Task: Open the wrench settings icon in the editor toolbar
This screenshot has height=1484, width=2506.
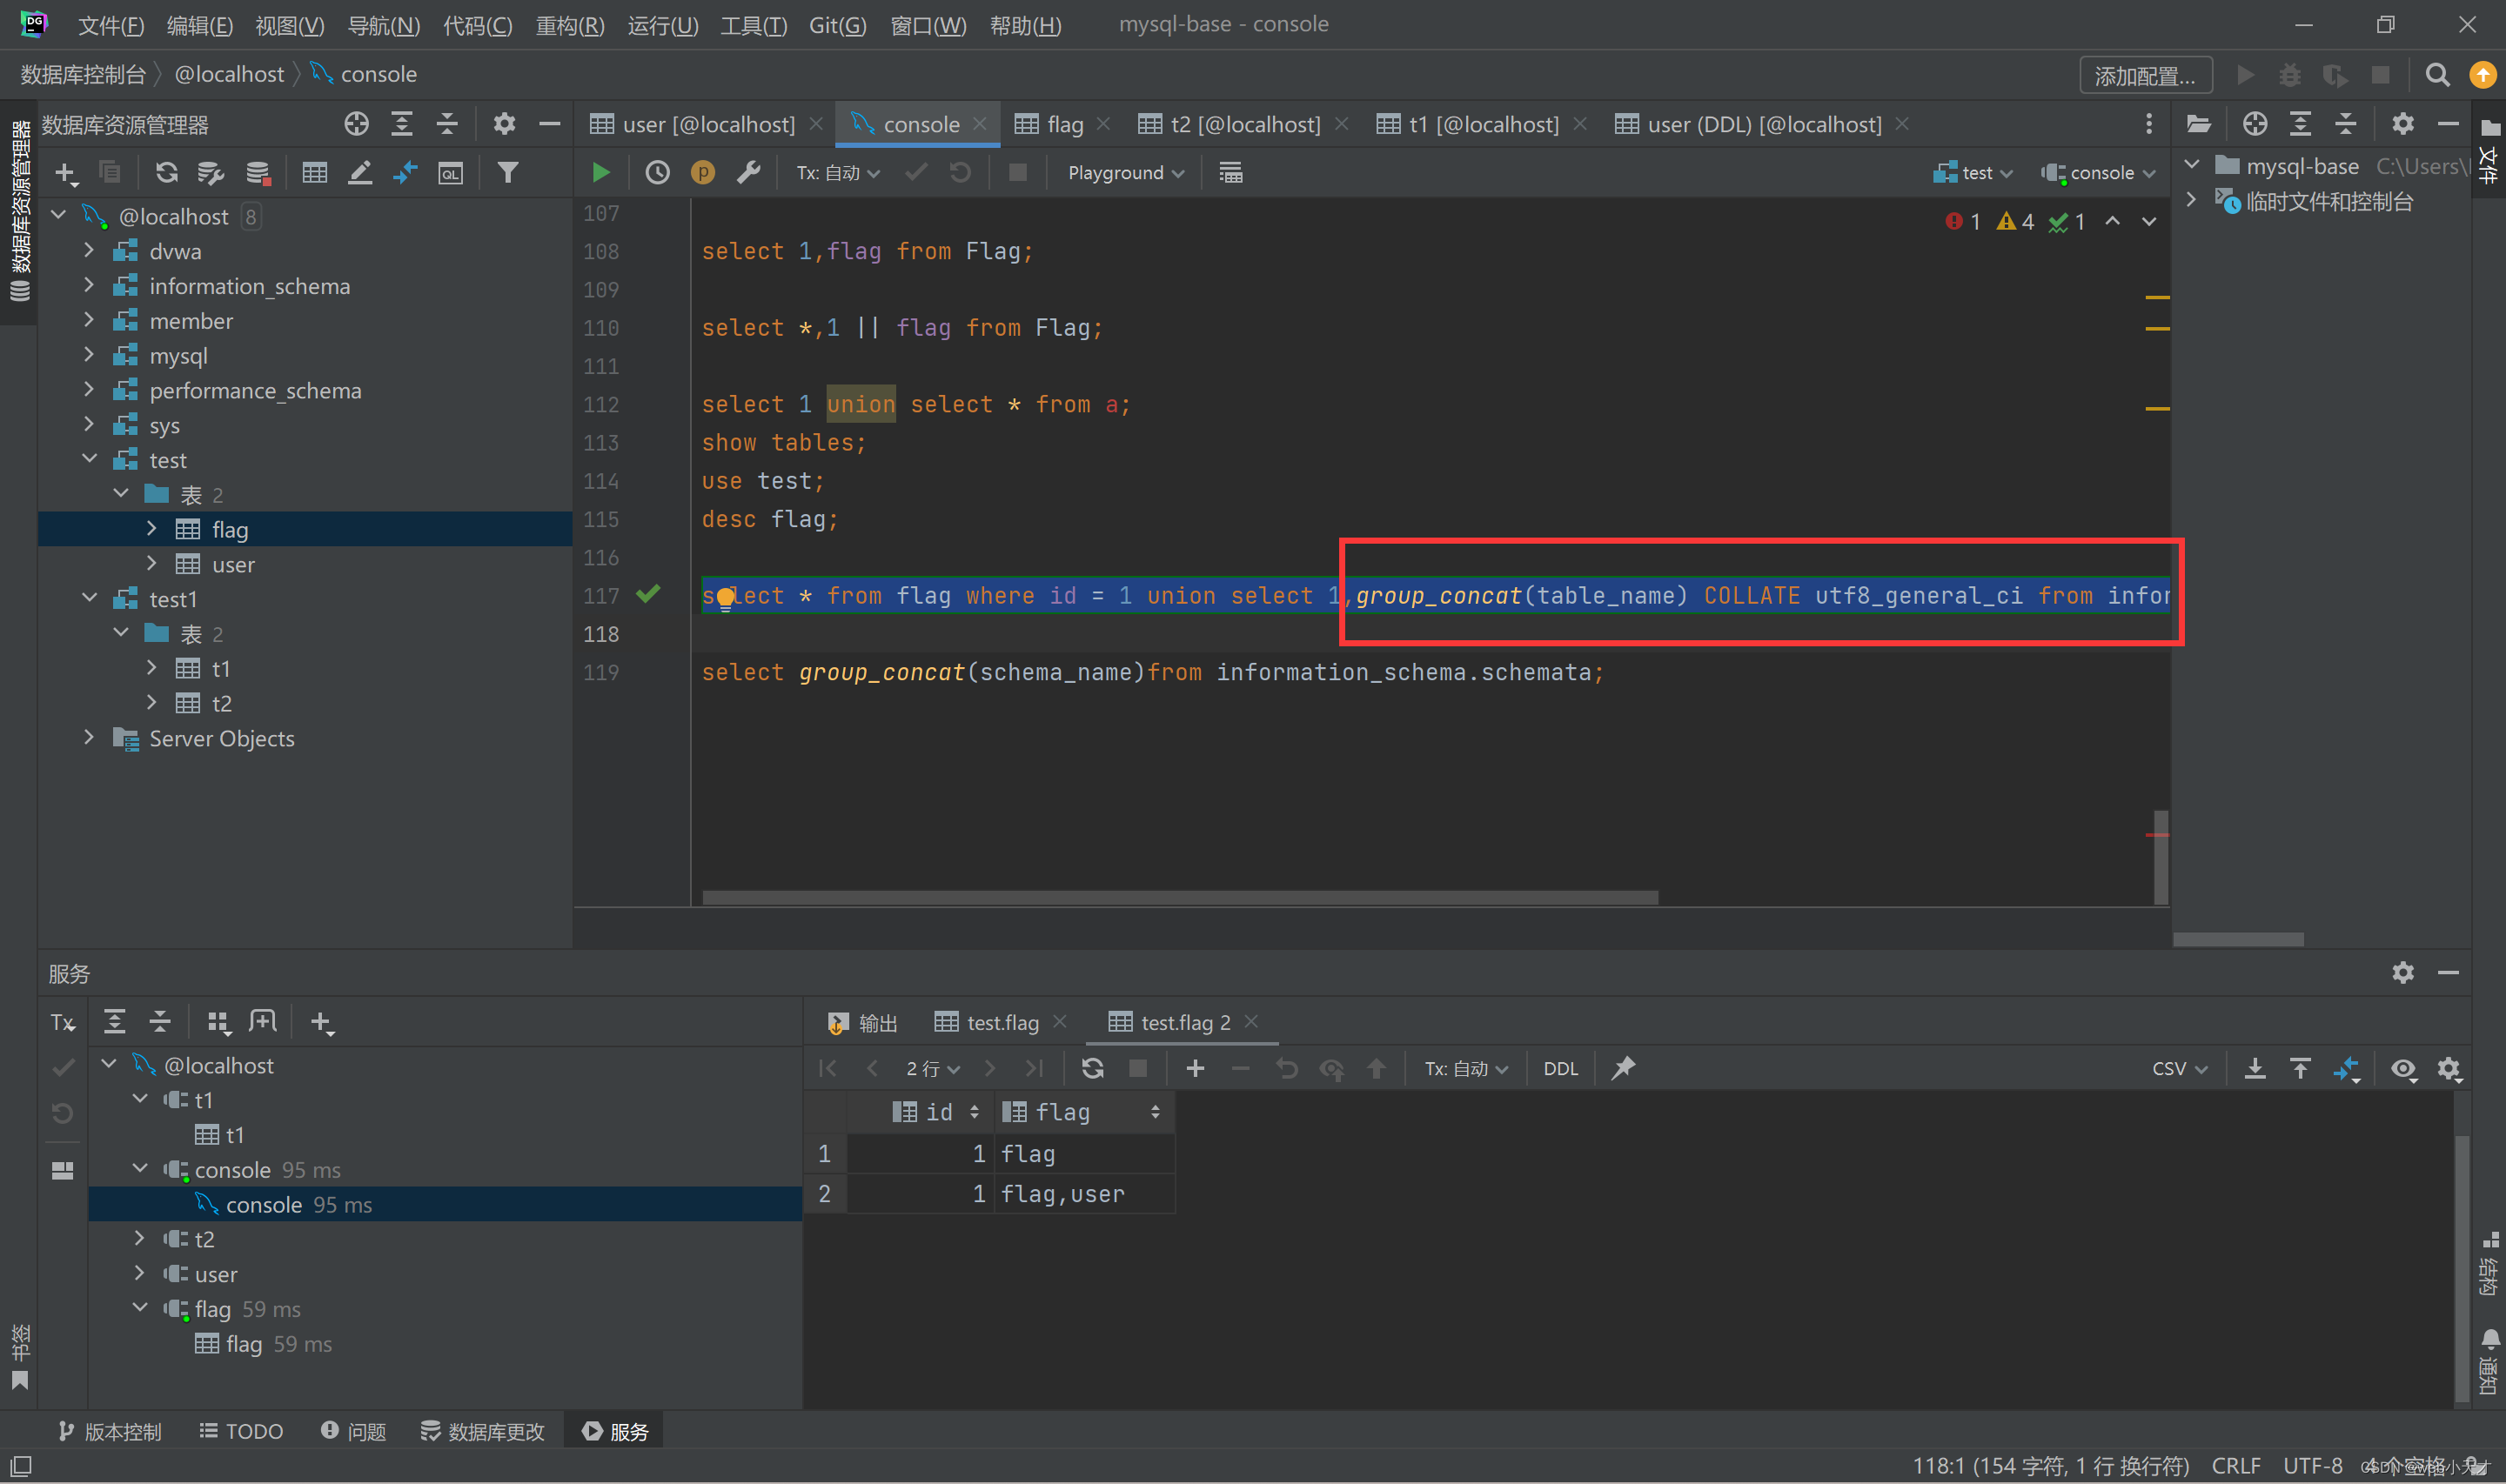Action: coord(749,173)
